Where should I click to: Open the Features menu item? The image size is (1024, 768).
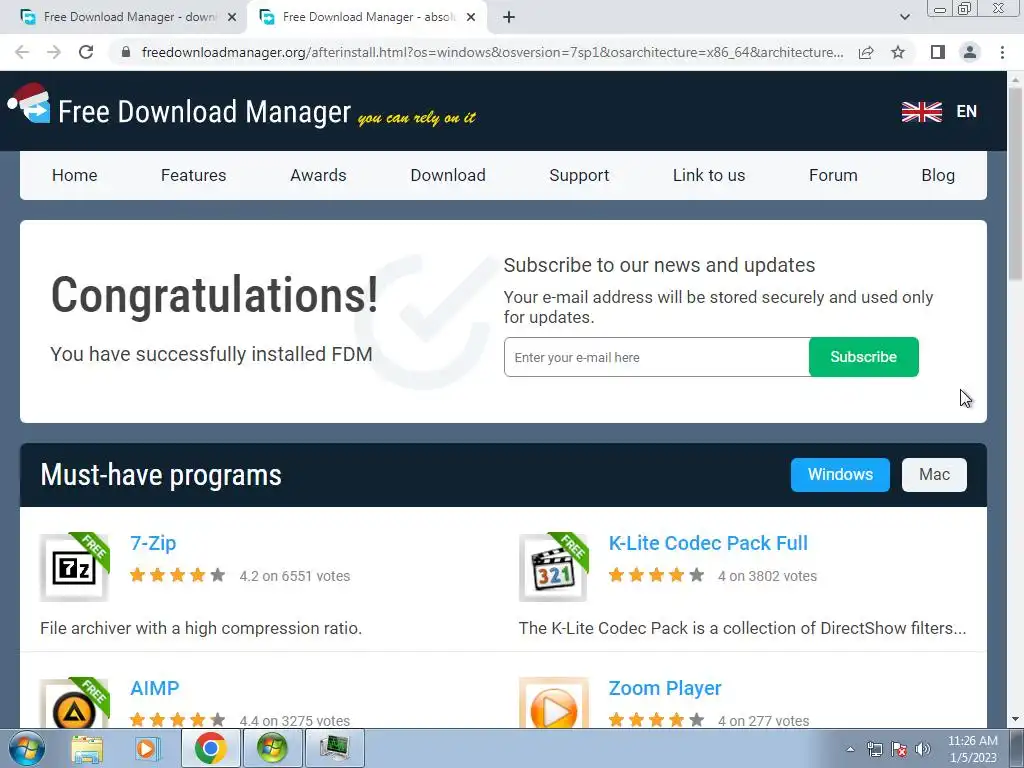[x=193, y=175]
